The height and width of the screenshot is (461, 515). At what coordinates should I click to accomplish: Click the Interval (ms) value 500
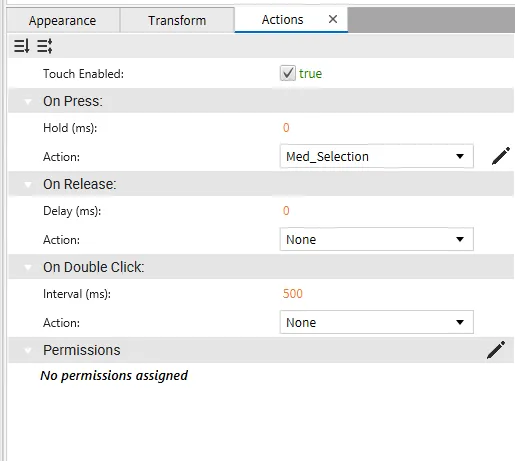pos(293,294)
